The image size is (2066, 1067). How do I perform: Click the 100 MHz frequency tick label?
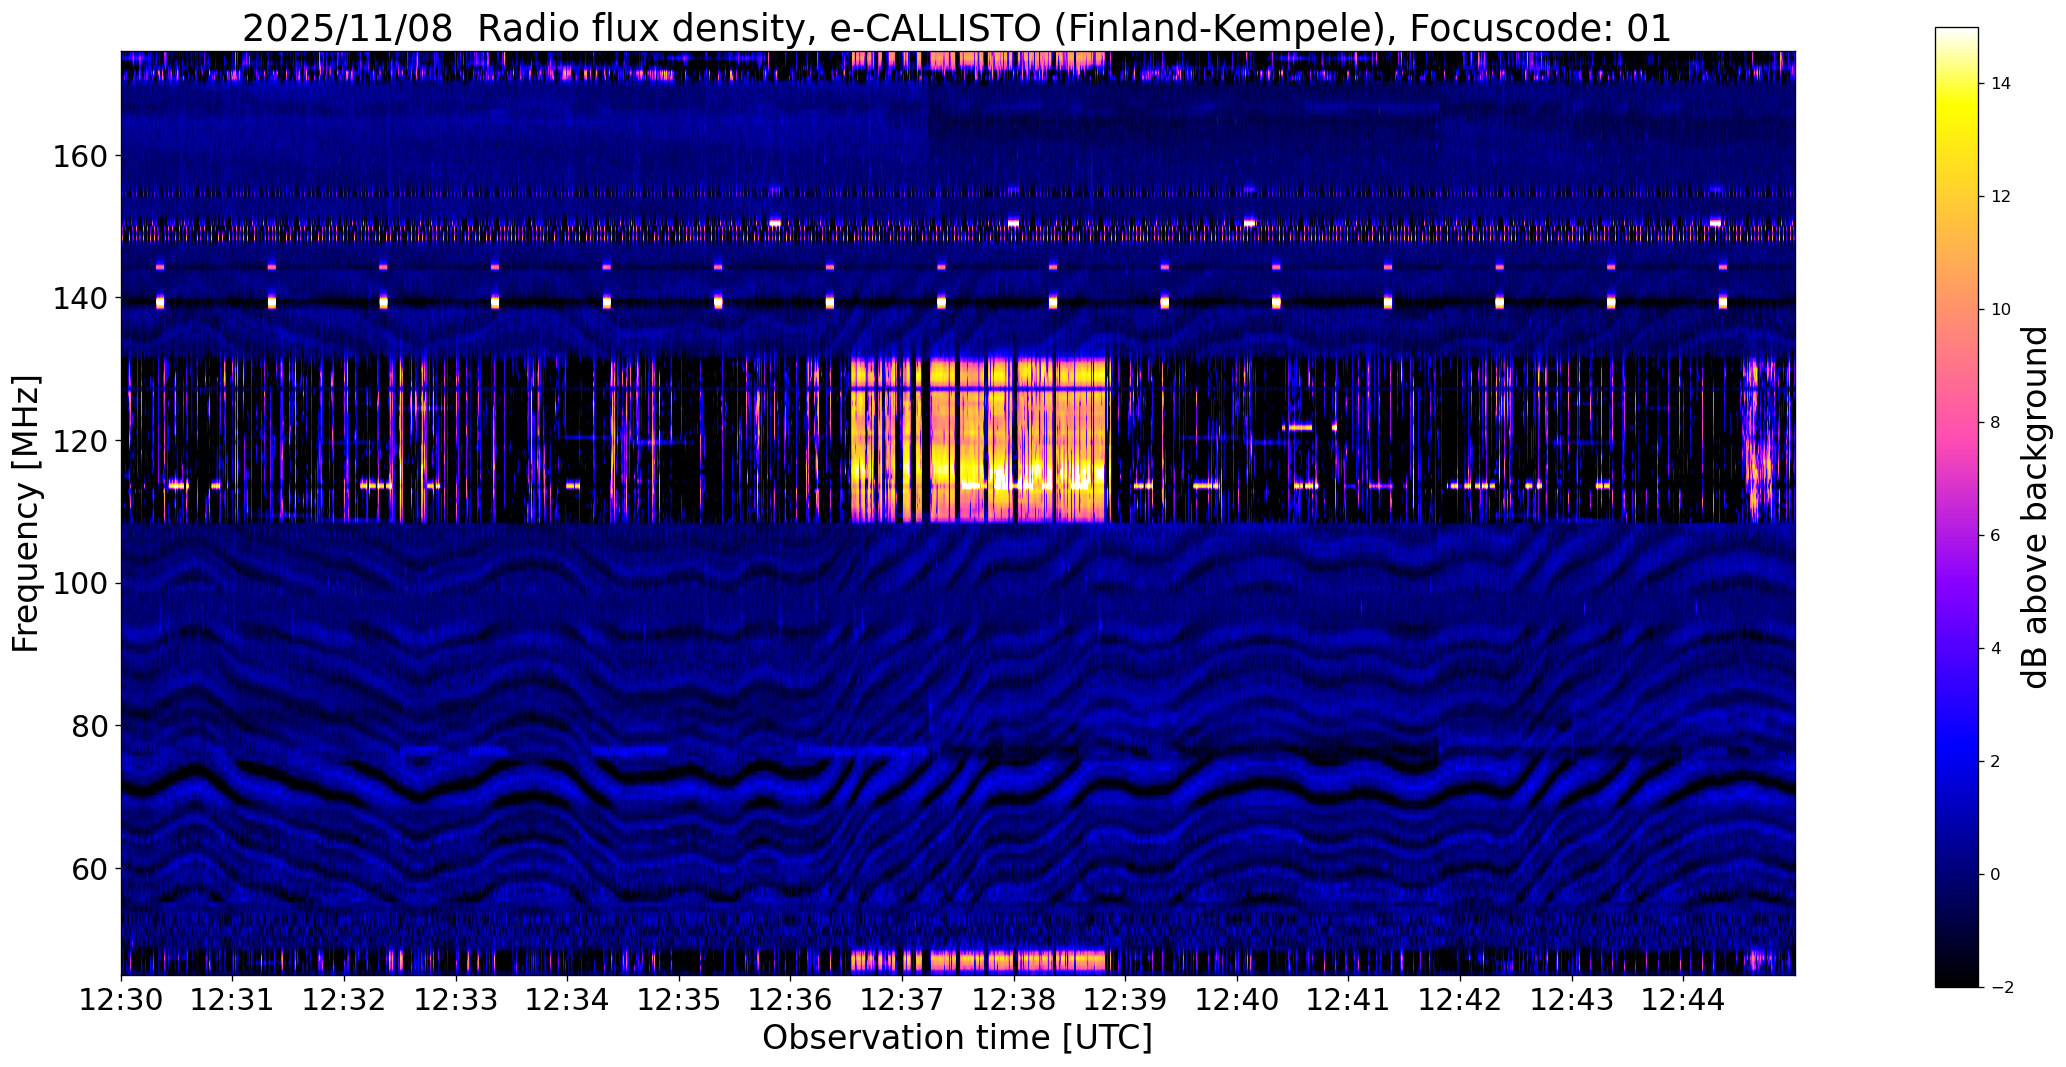click(80, 583)
